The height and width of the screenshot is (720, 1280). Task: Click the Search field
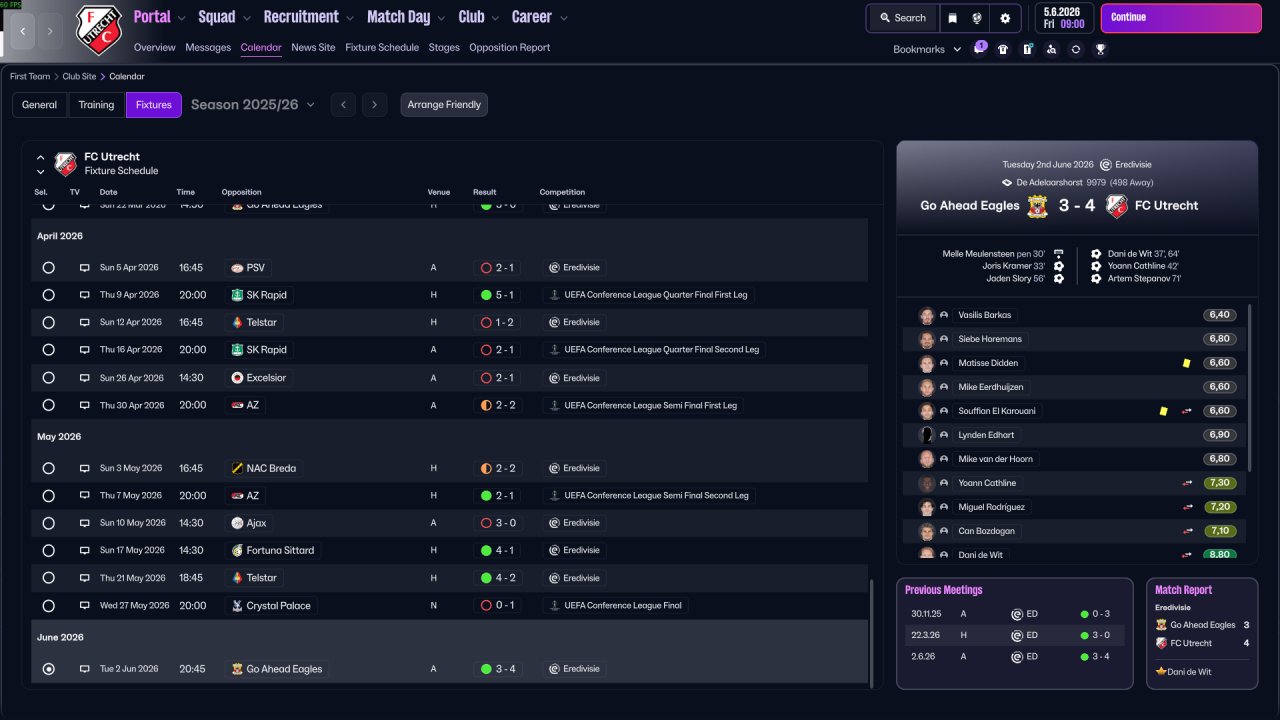[x=903, y=18]
